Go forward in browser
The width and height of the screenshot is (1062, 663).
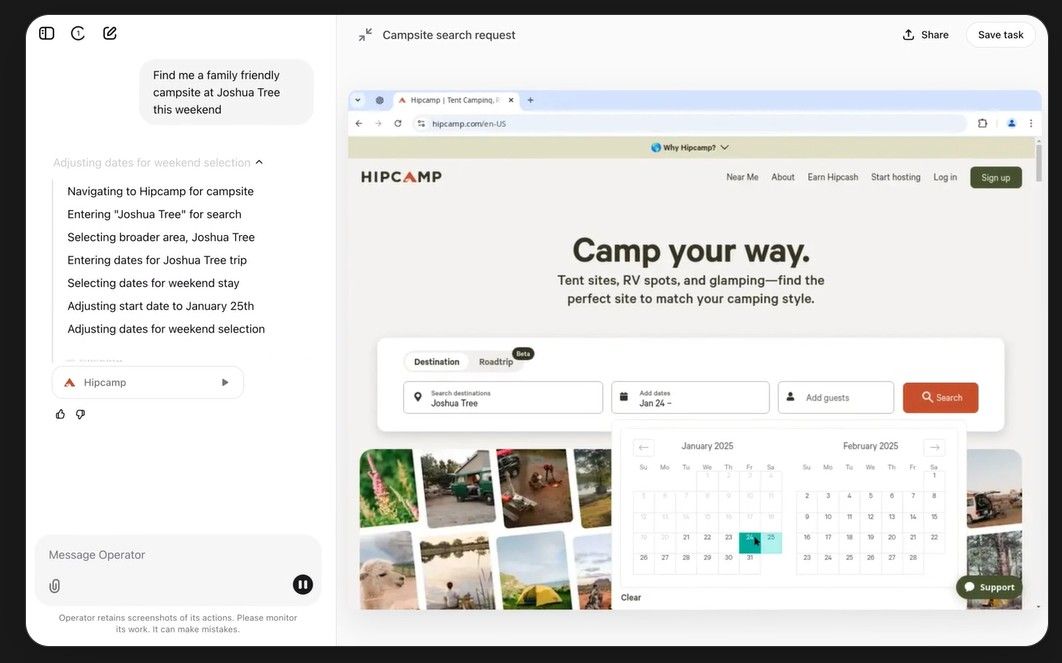[x=378, y=123]
